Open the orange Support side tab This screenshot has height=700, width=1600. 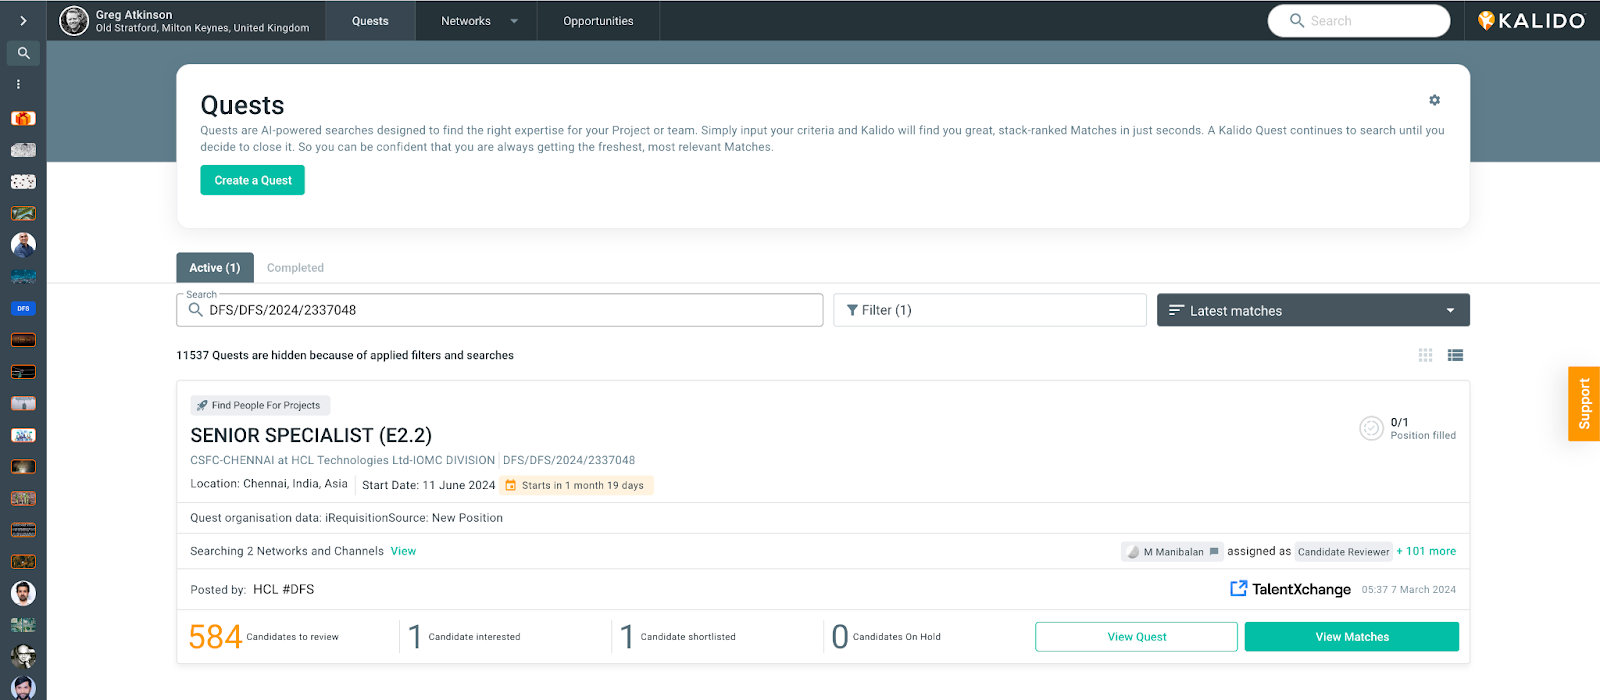point(1584,404)
